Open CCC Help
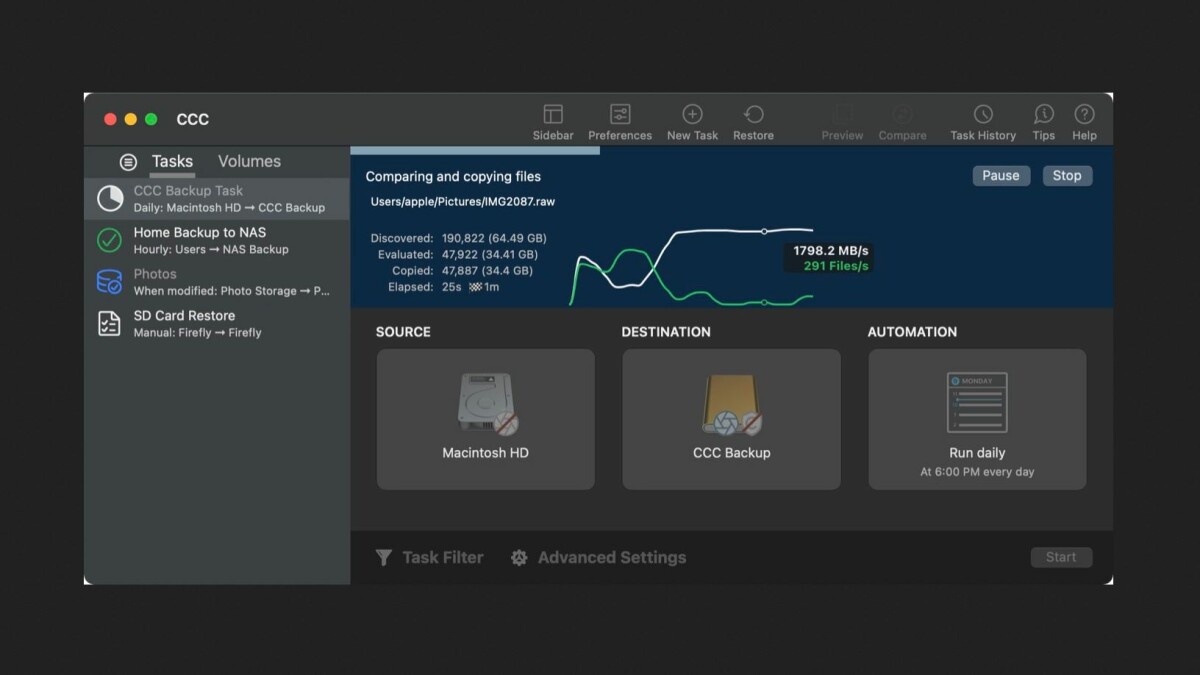The image size is (1200, 675). [x=1083, y=119]
